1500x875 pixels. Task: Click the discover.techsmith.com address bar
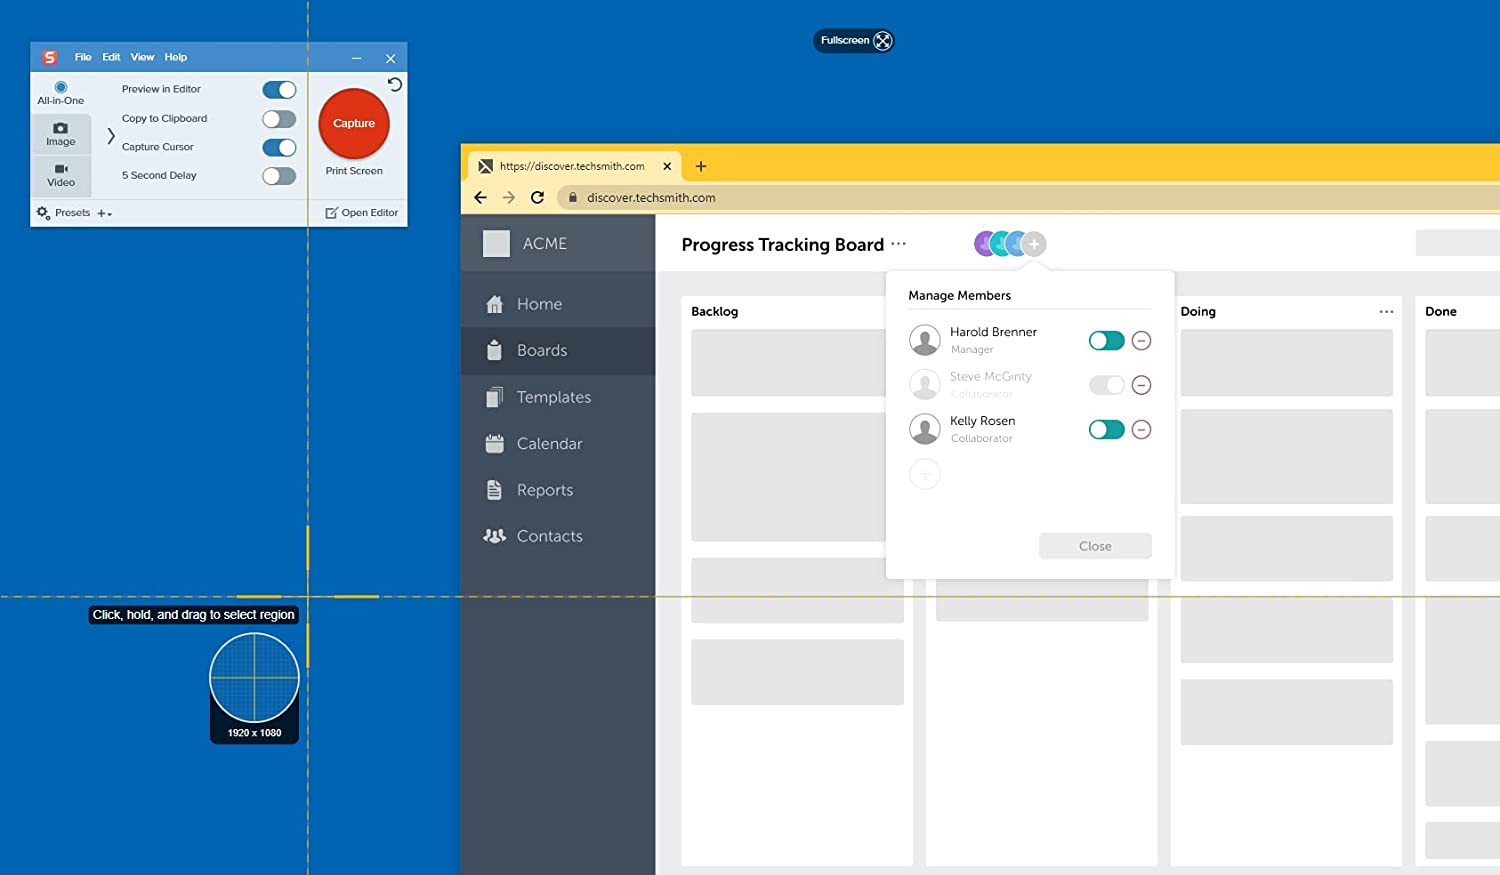(650, 198)
